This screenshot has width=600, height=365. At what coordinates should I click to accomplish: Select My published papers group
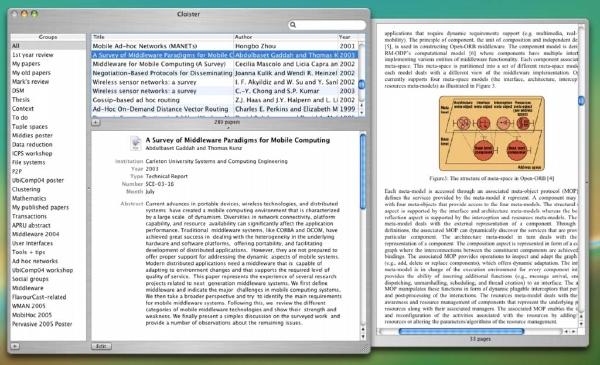(48, 207)
